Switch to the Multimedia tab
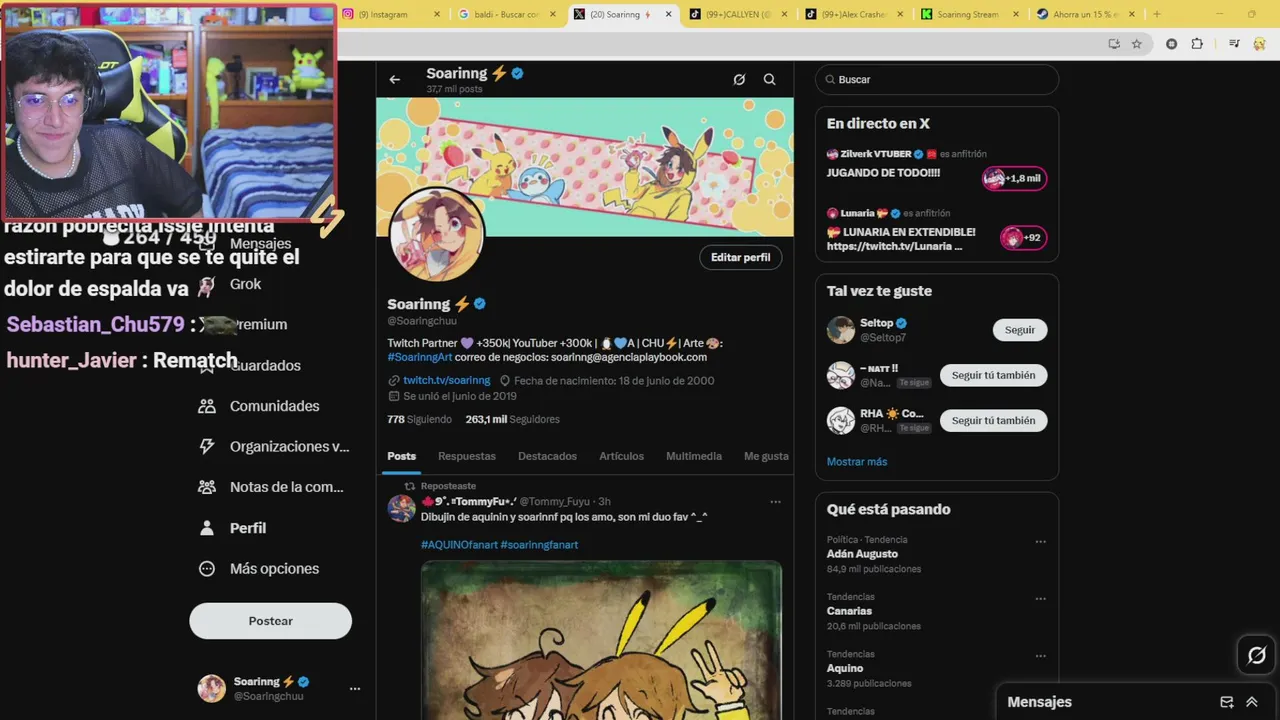 (694, 456)
